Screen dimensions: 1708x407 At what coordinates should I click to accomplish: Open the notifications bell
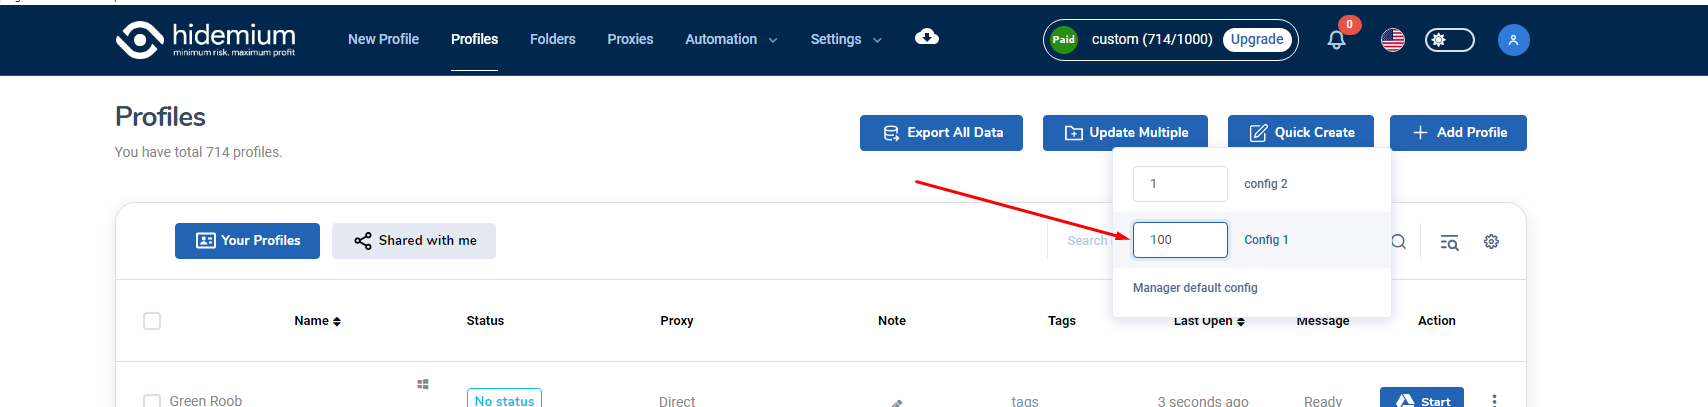point(1336,40)
